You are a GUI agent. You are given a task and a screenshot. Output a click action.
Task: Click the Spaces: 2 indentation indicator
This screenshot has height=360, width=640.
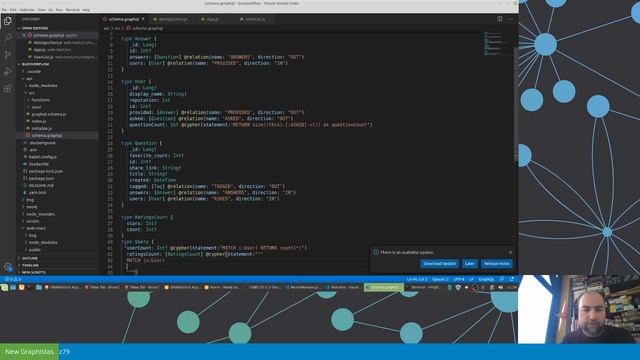click(x=440, y=280)
